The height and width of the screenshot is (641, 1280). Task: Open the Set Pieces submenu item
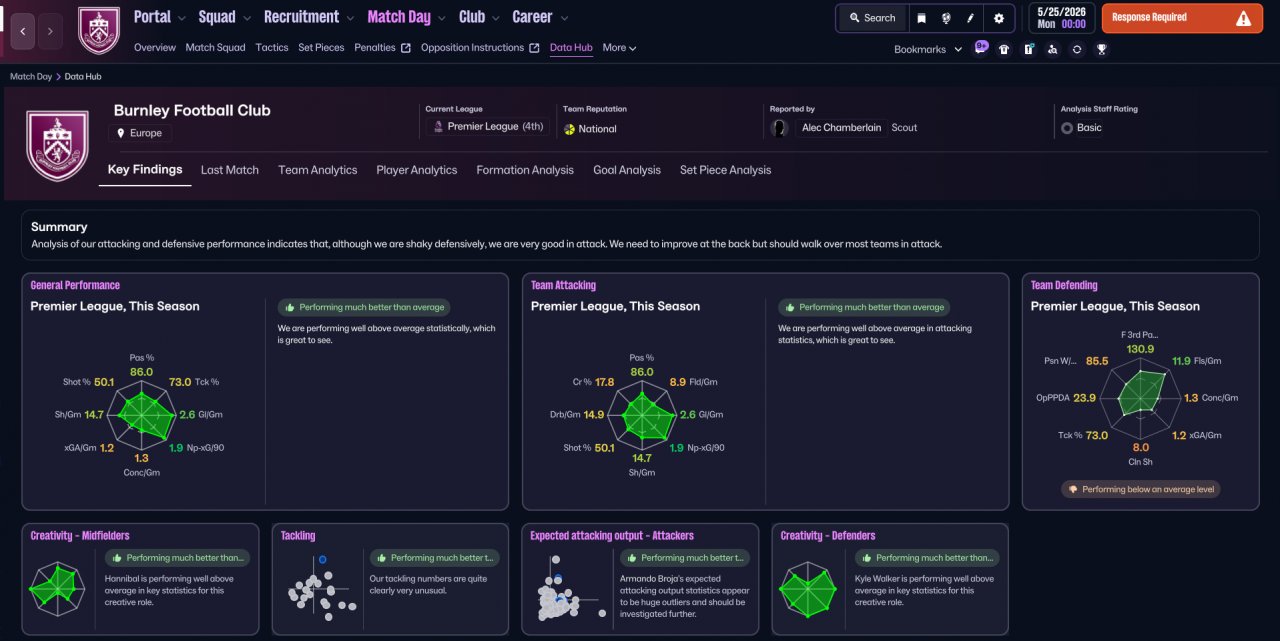coord(321,48)
